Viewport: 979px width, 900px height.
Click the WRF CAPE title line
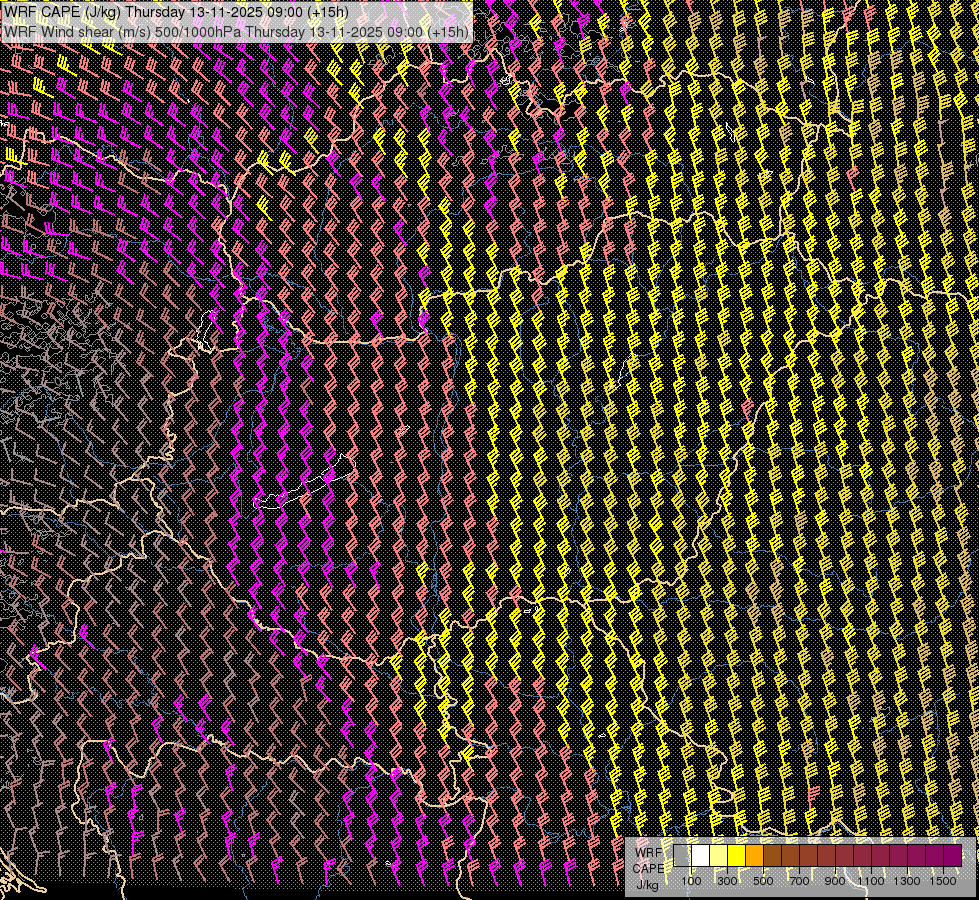click(x=176, y=12)
